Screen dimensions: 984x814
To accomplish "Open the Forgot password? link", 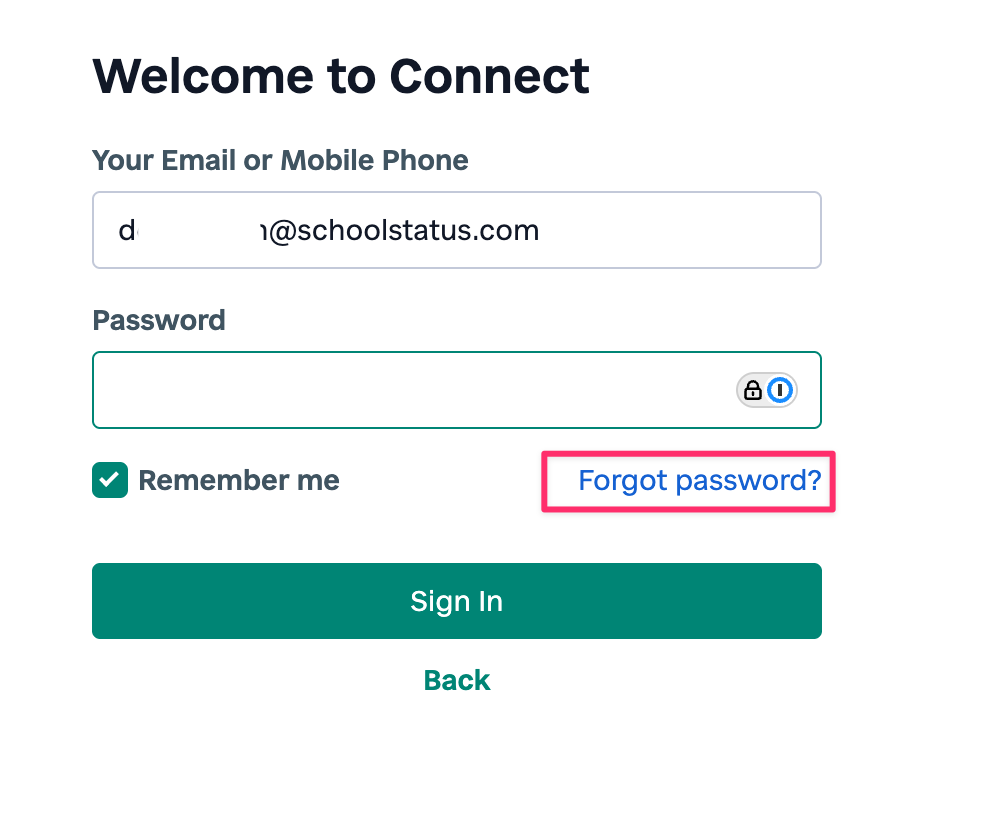I will coord(699,481).
